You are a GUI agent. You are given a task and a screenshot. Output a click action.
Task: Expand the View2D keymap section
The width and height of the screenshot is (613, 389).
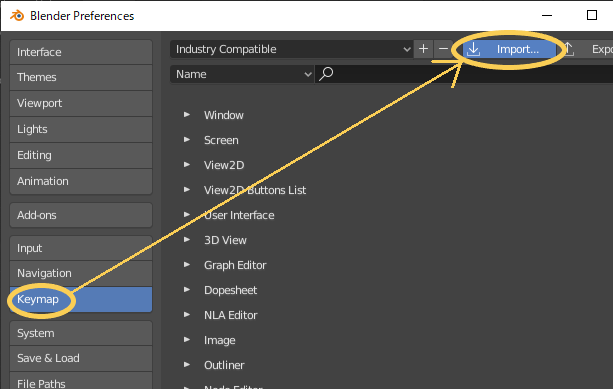coord(187,165)
